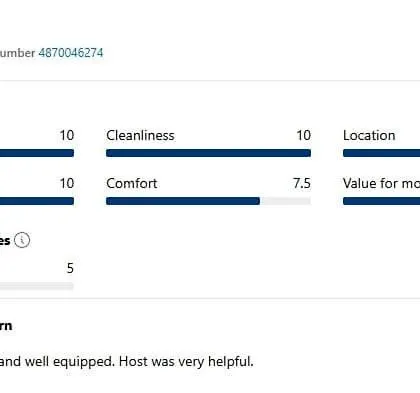The image size is (420, 393).
Task: Click the Cleanliness rating bar
Action: pyautogui.click(x=208, y=153)
